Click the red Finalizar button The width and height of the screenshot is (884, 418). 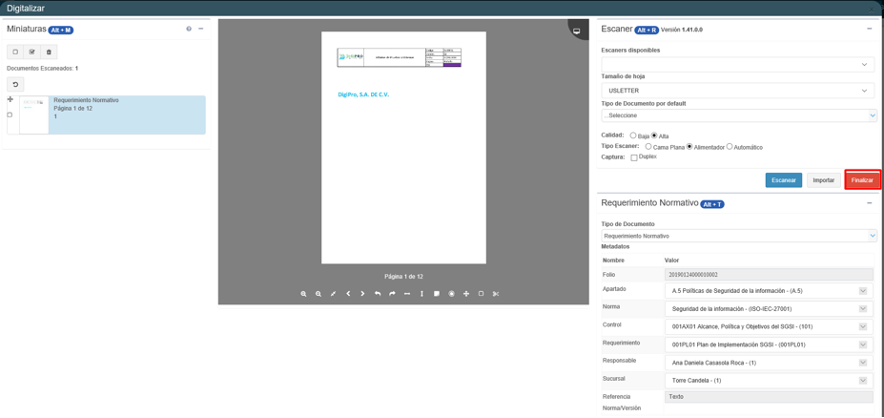pos(862,180)
